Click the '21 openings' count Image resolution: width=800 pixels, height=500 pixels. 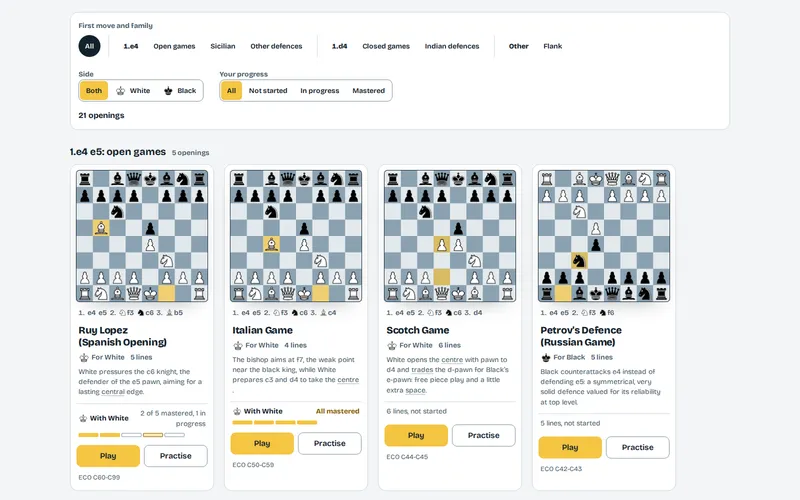(x=101, y=115)
